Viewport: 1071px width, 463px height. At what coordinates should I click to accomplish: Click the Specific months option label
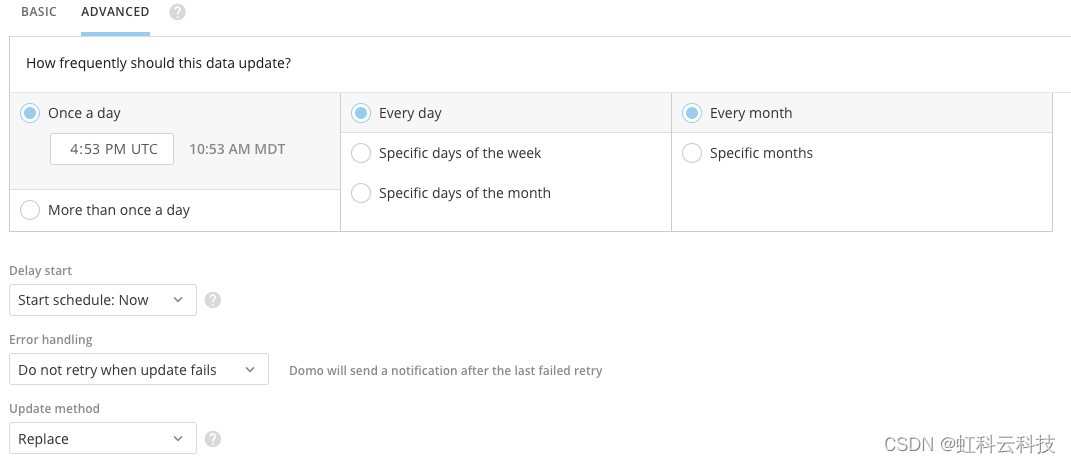pos(761,153)
